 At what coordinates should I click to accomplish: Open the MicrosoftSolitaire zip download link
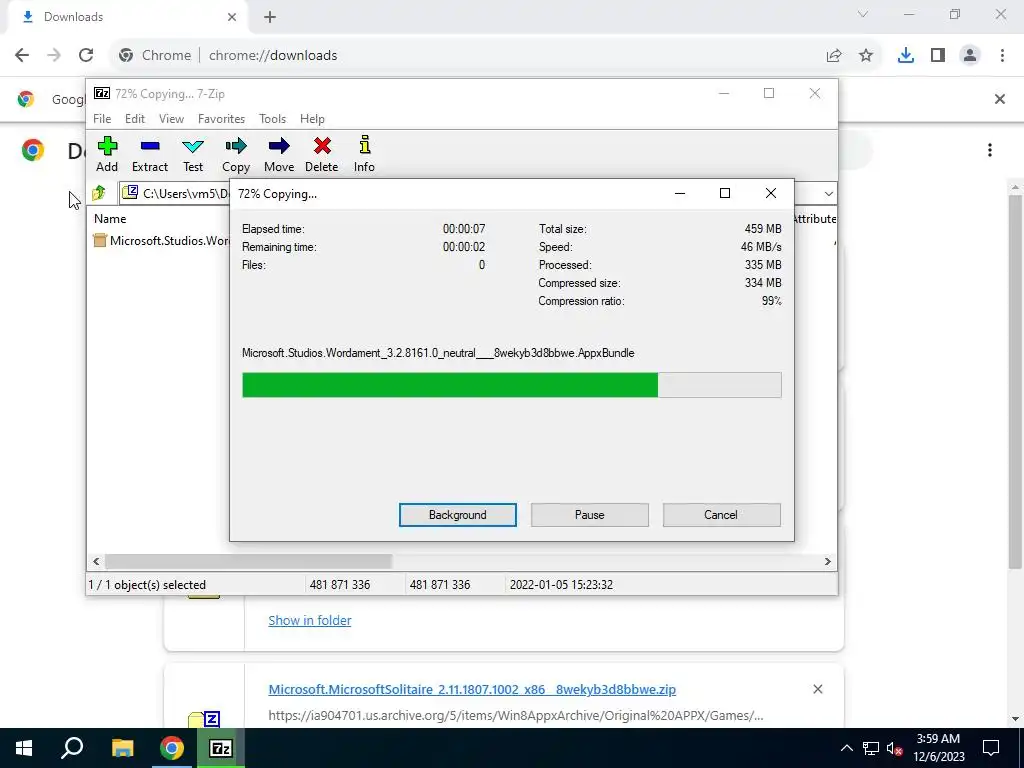(472, 690)
